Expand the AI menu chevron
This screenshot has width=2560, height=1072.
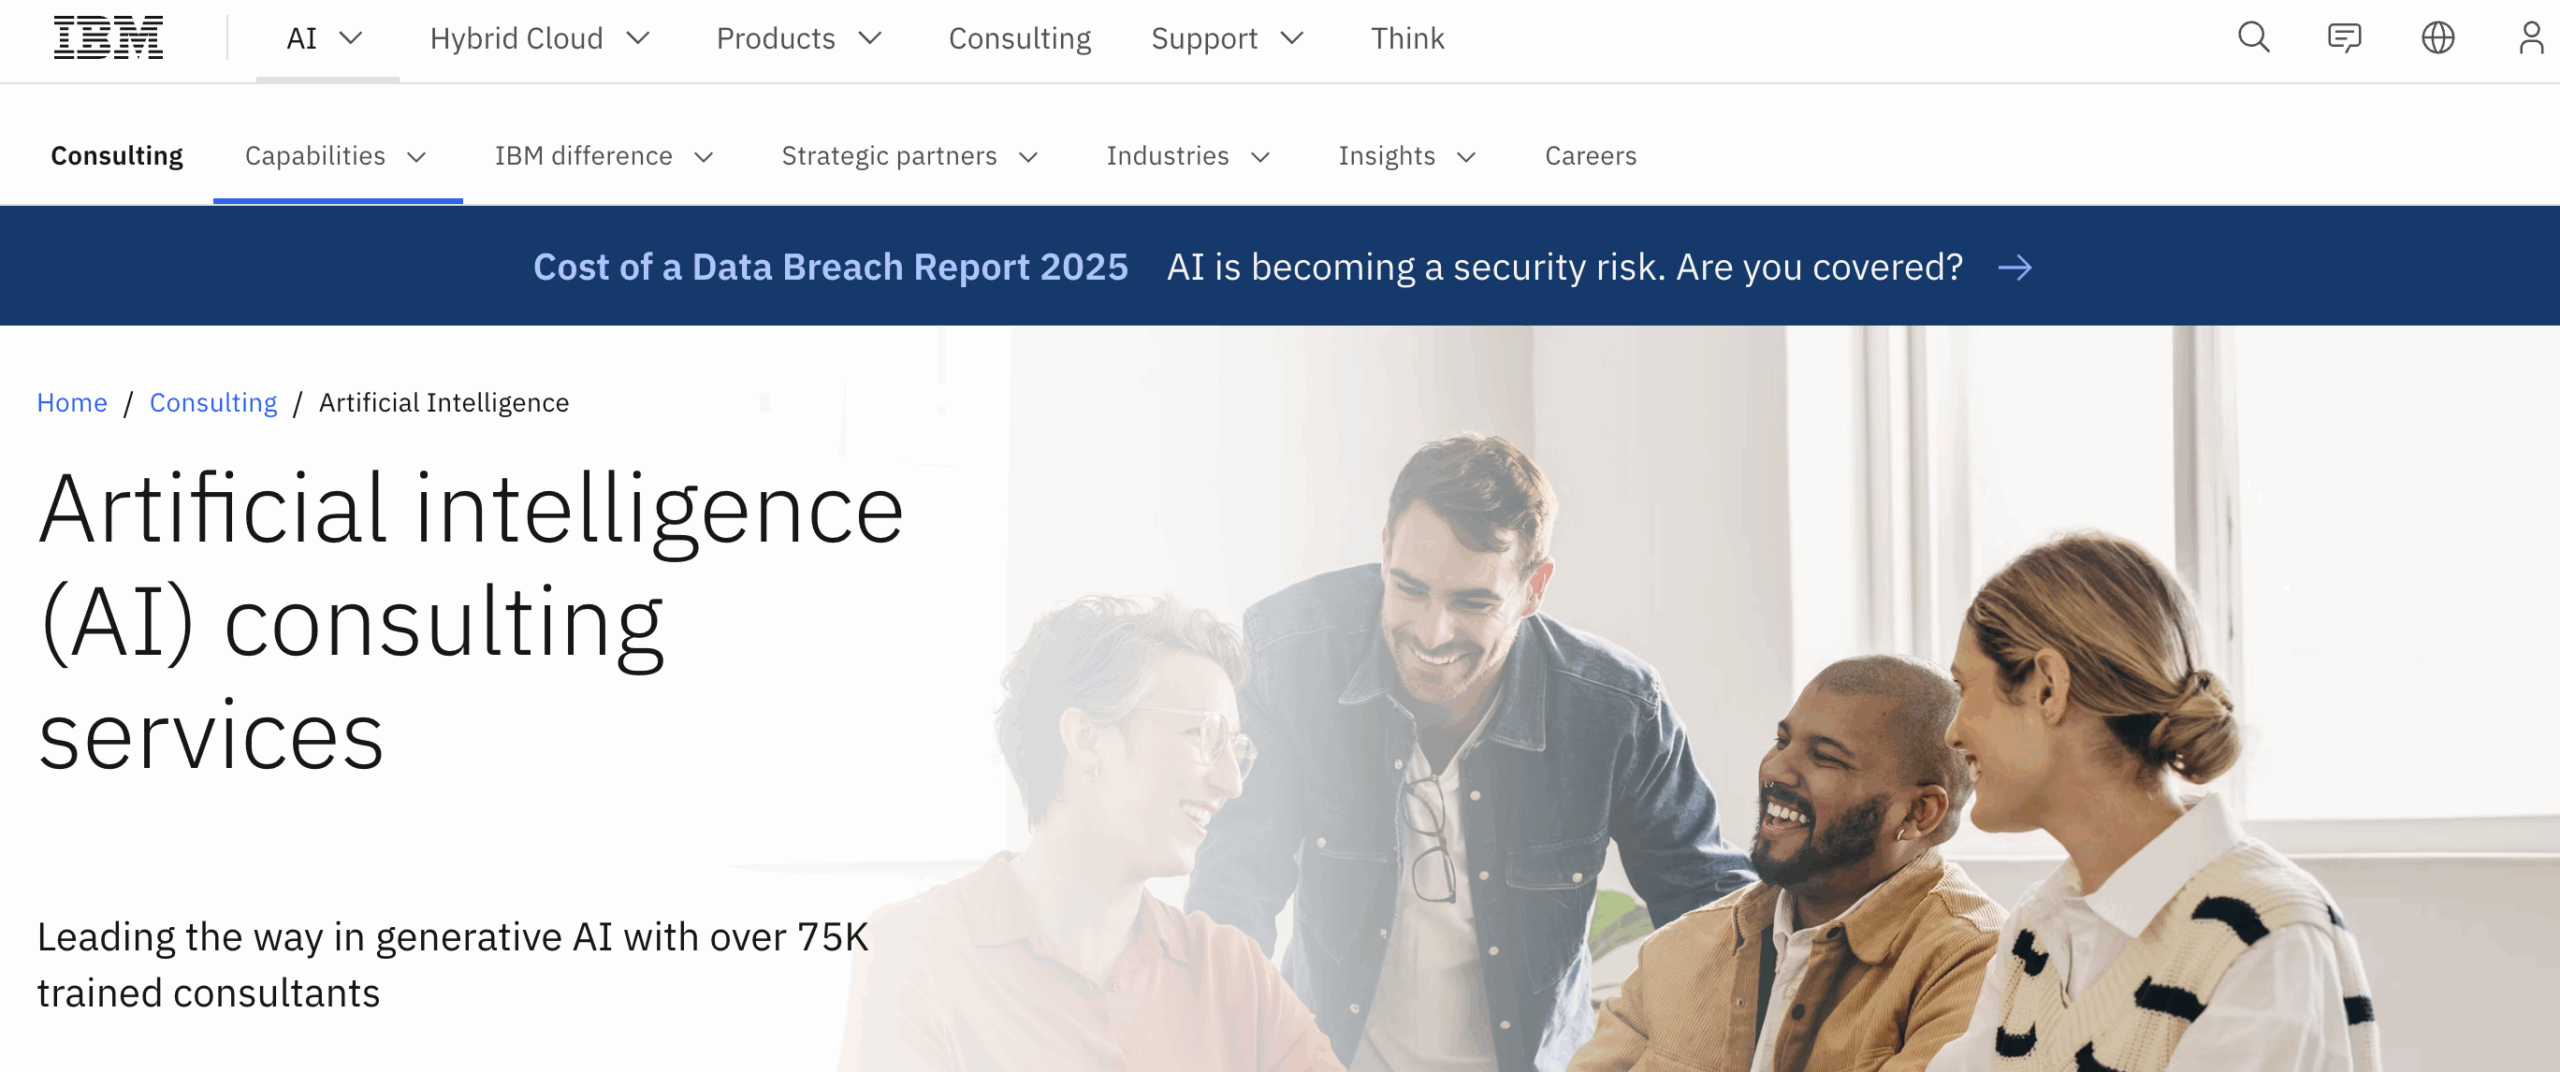coord(350,38)
